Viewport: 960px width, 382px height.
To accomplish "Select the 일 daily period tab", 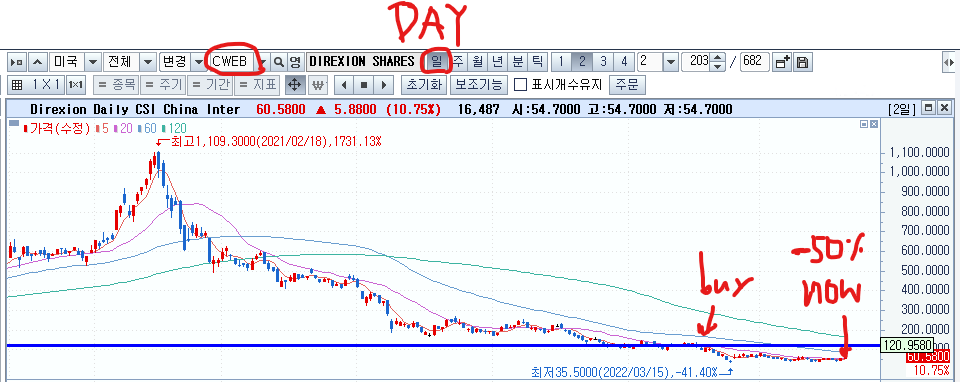I will coord(437,61).
